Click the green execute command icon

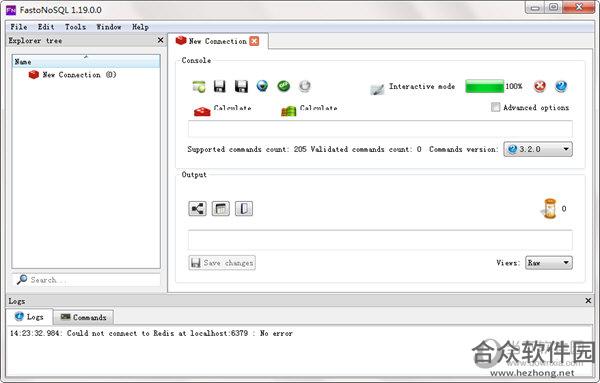coord(284,86)
